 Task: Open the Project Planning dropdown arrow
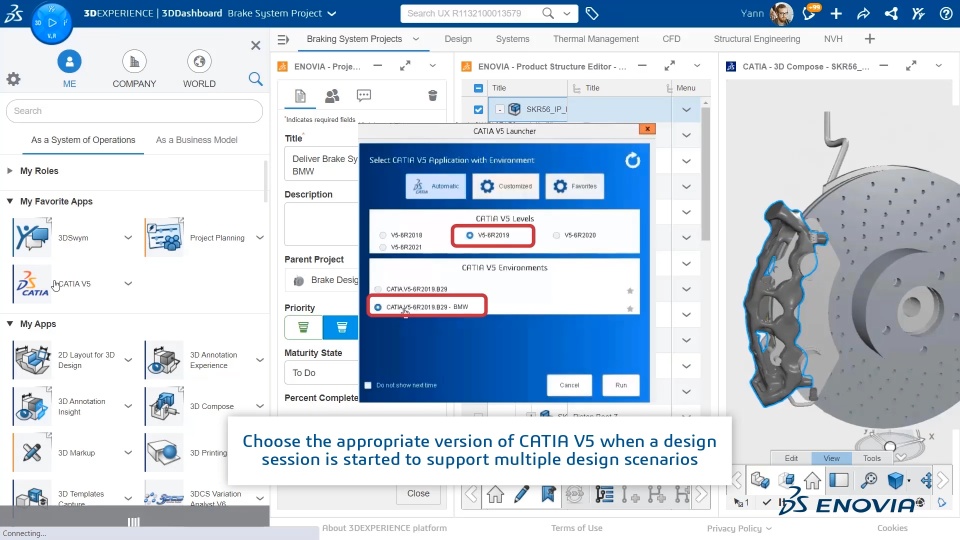(x=260, y=238)
